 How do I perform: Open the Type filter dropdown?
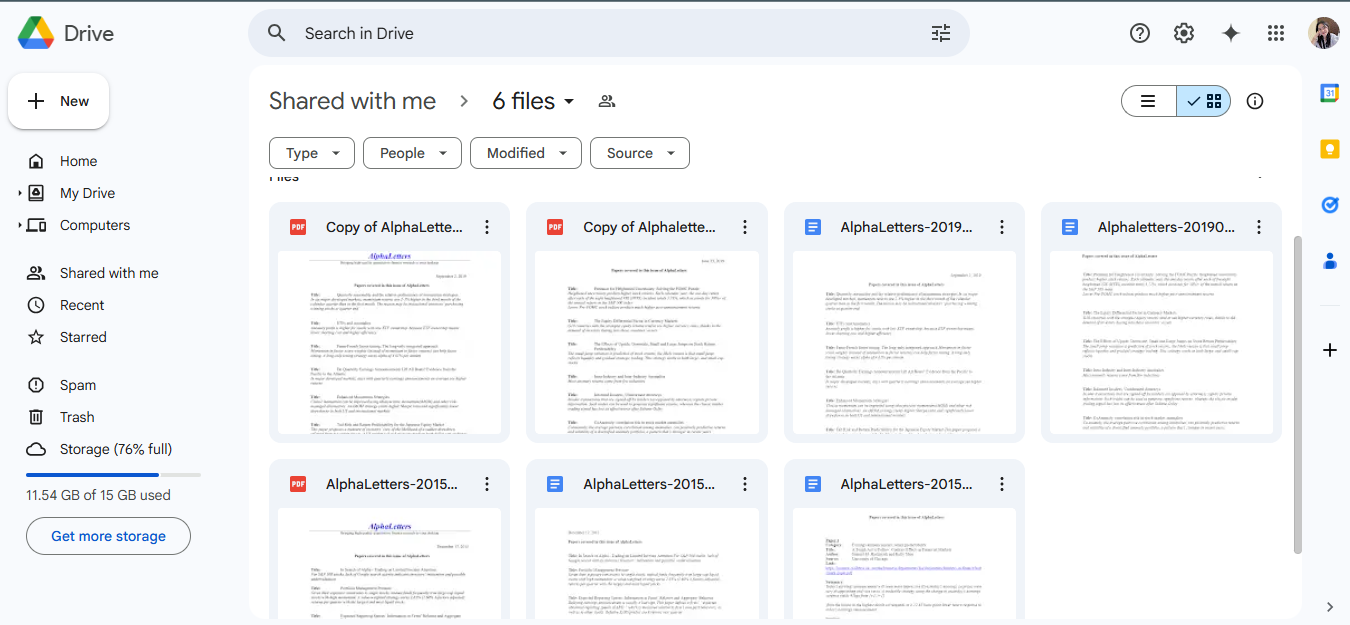click(312, 153)
